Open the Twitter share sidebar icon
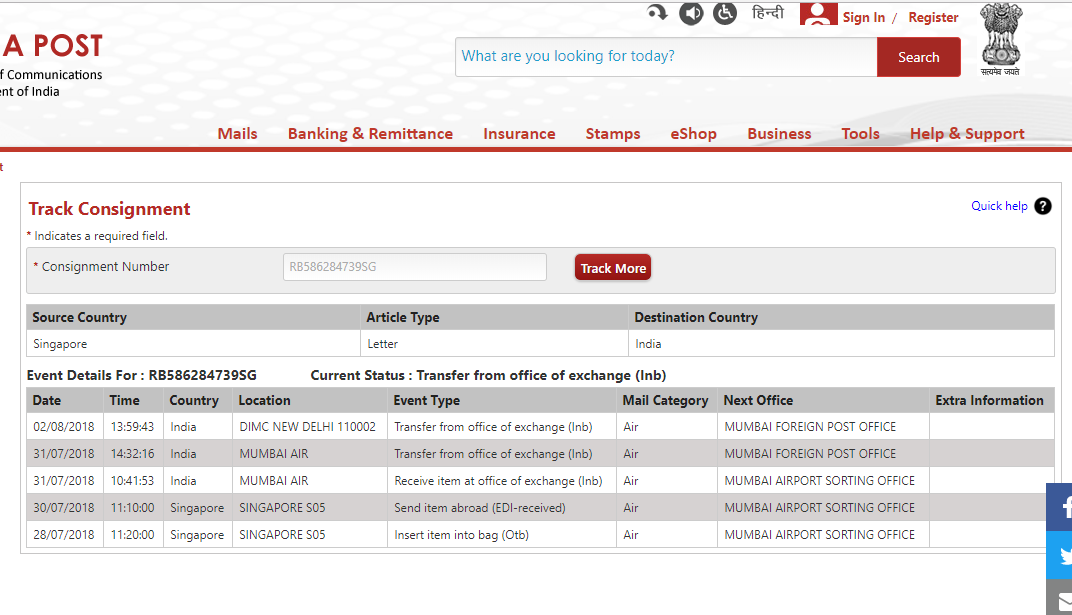The height and width of the screenshot is (615, 1072). point(1059,555)
